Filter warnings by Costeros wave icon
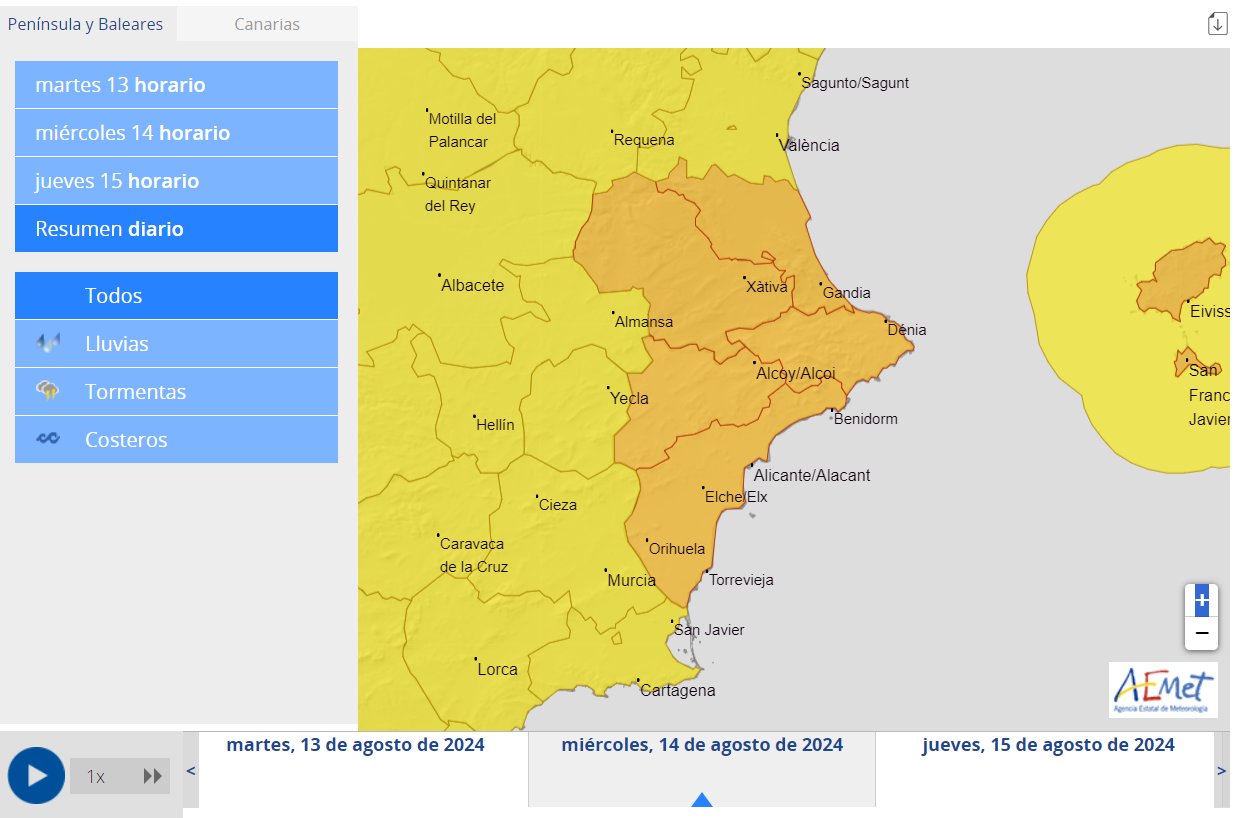The image size is (1240, 818). [x=48, y=440]
